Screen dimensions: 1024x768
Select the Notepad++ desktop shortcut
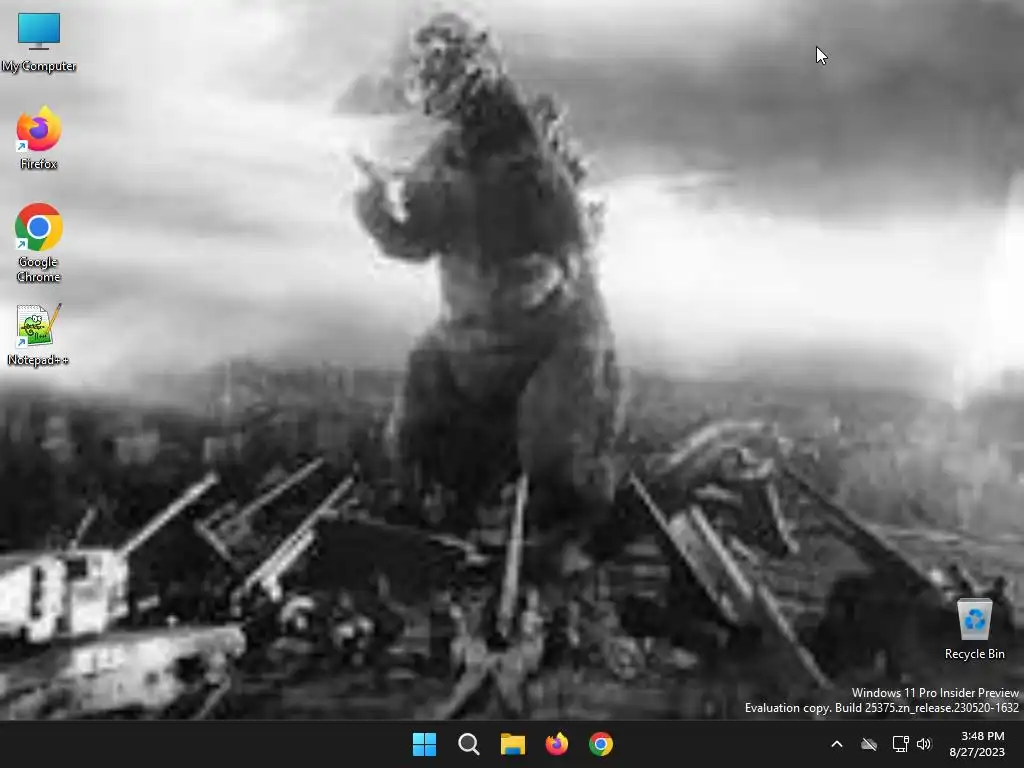pos(39,335)
